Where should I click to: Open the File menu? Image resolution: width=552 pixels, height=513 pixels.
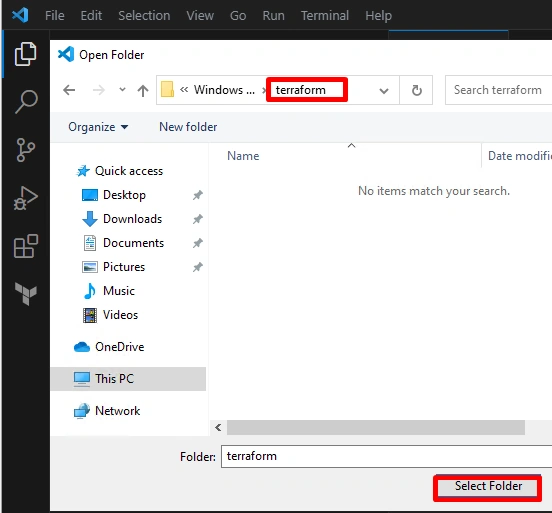coord(55,15)
